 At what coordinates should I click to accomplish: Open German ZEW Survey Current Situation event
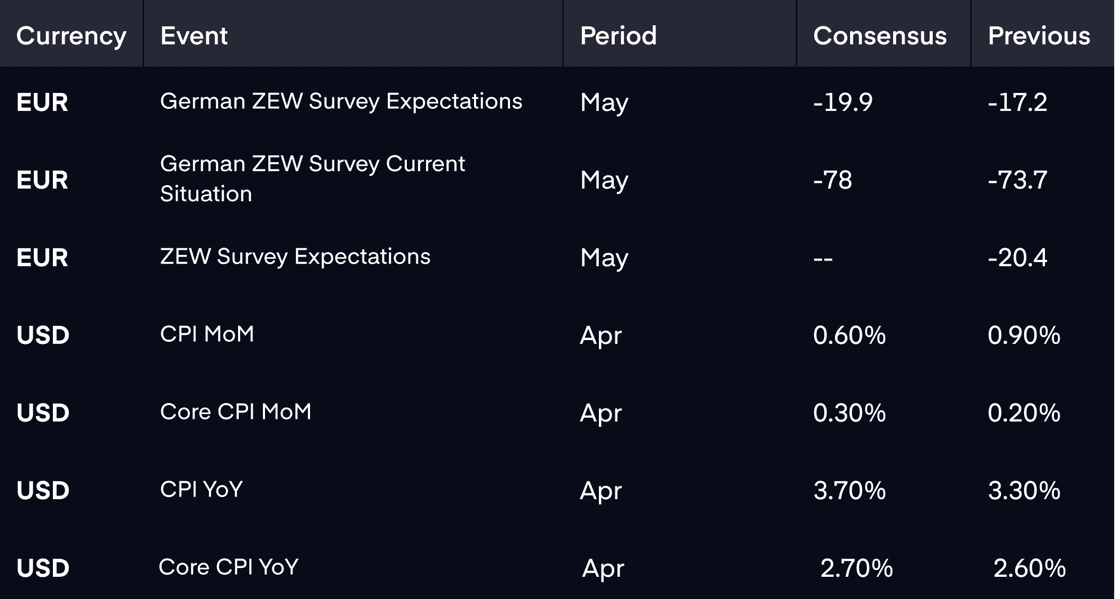pyautogui.click(x=312, y=178)
